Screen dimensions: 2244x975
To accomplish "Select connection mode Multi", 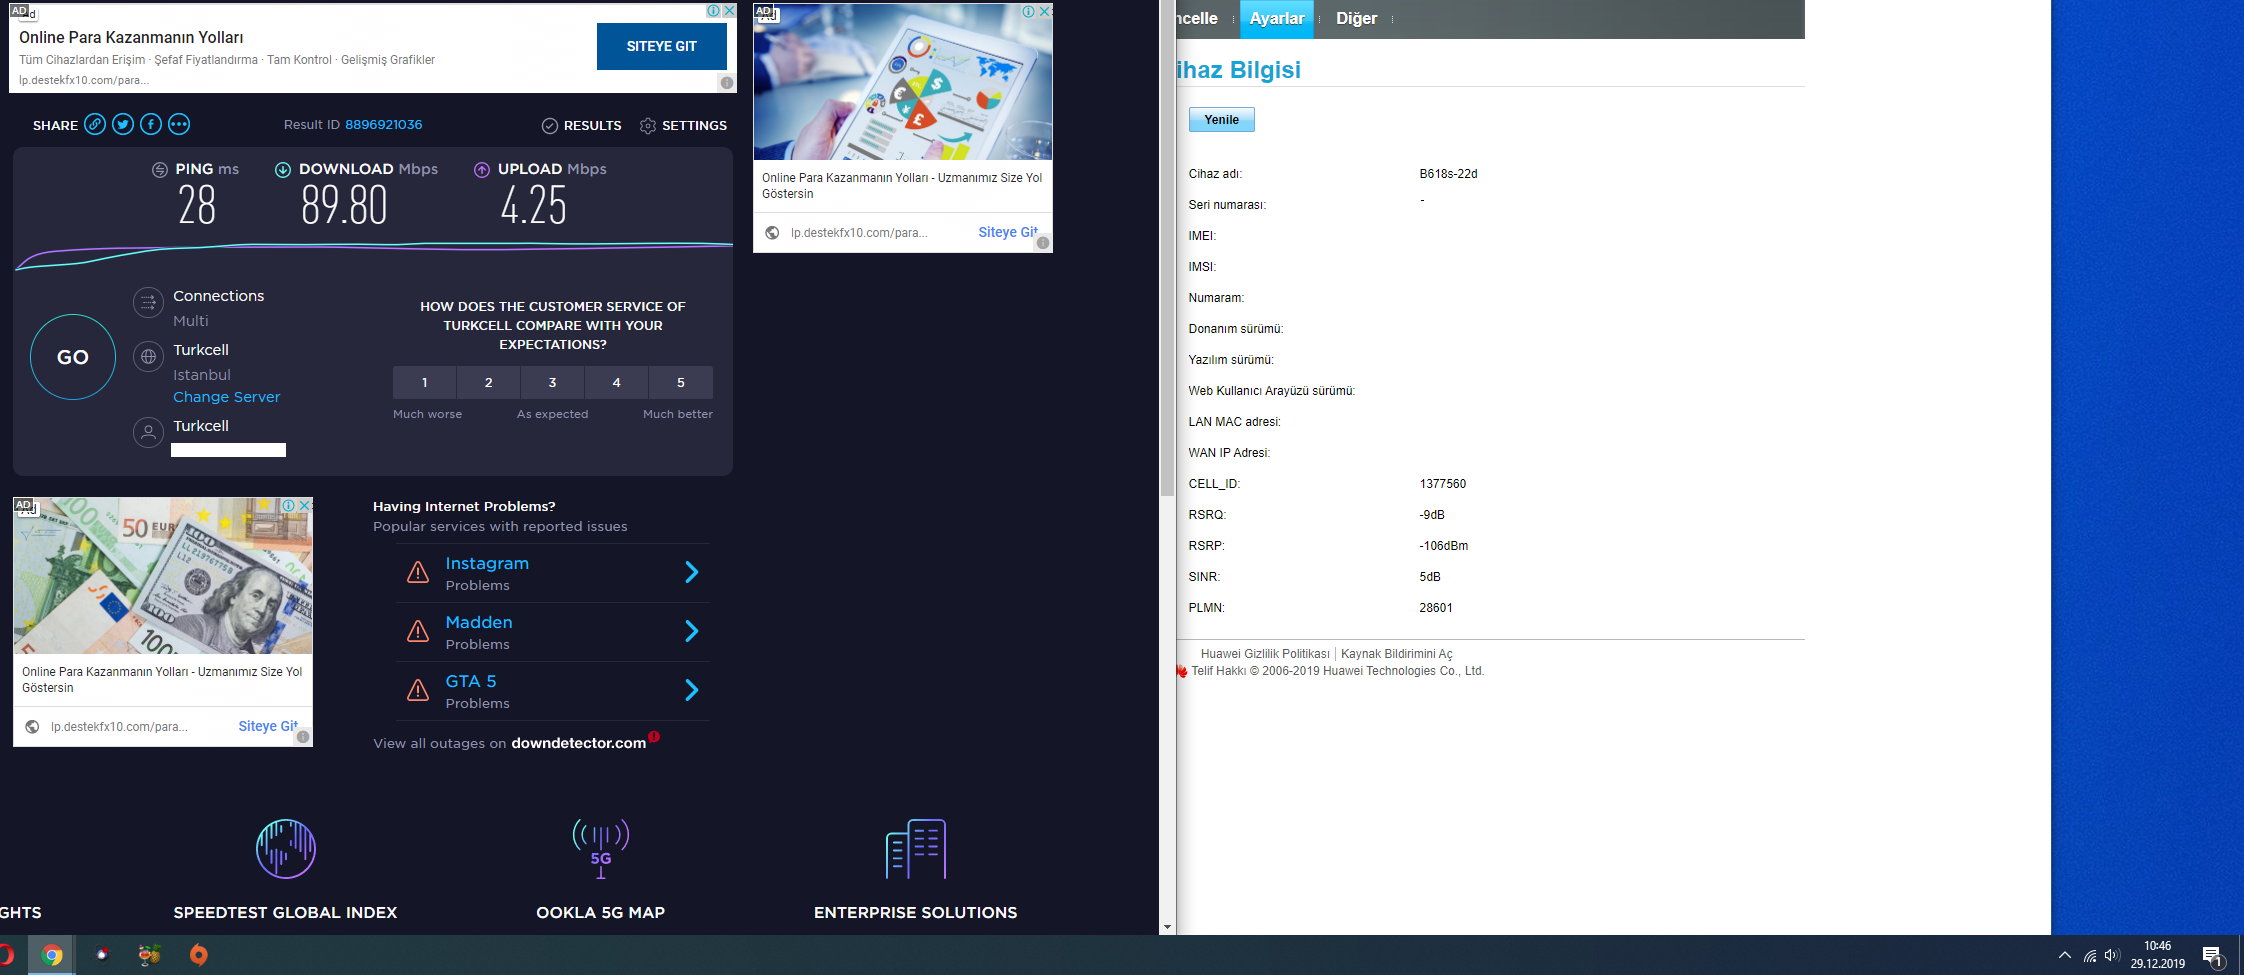I will click(x=190, y=321).
